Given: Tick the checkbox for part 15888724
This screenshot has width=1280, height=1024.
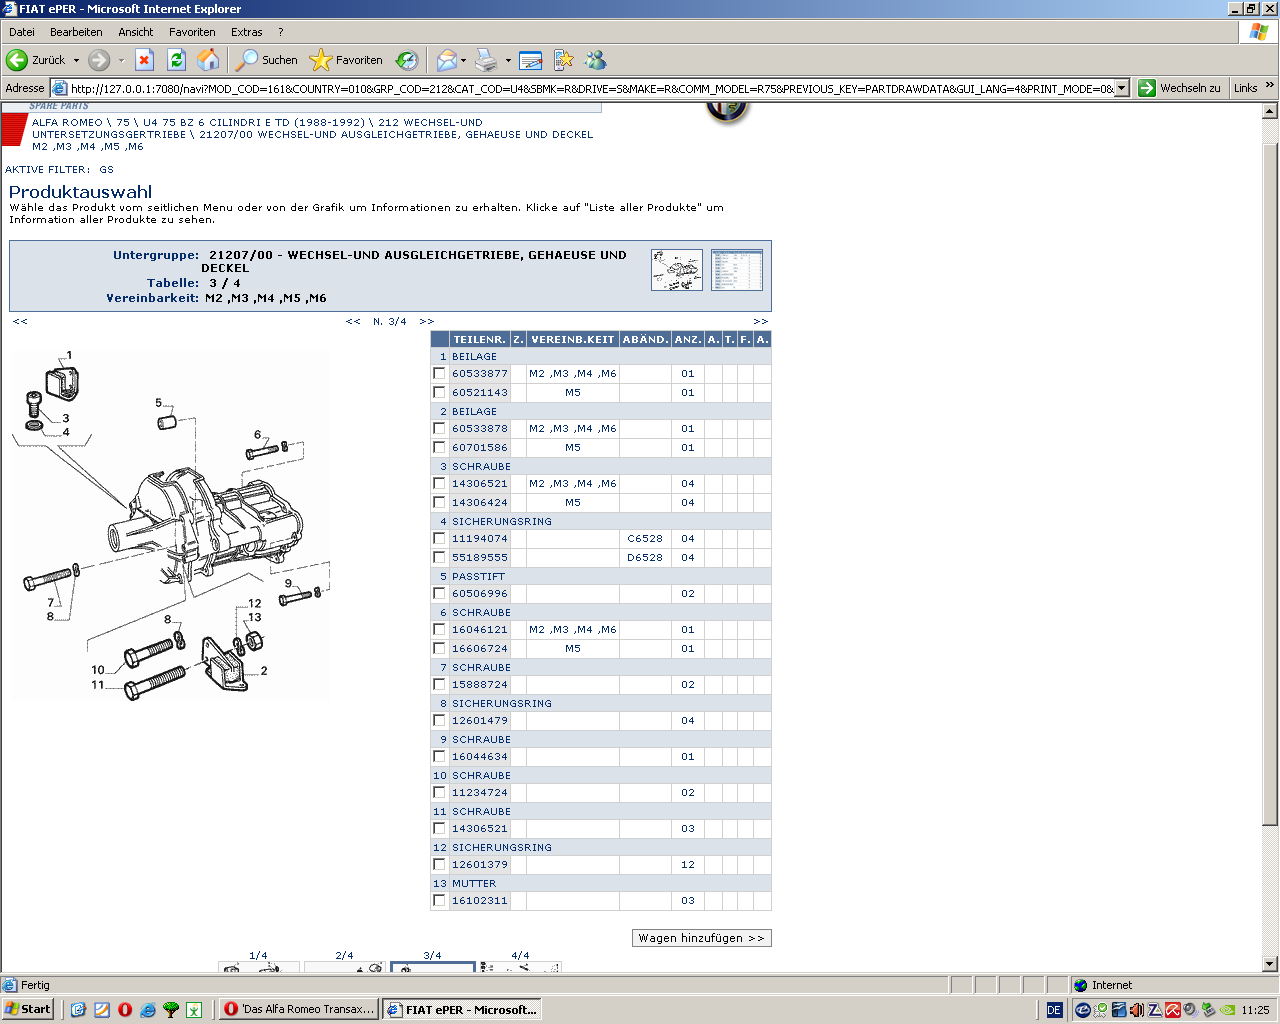Looking at the screenshot, I should coord(439,684).
